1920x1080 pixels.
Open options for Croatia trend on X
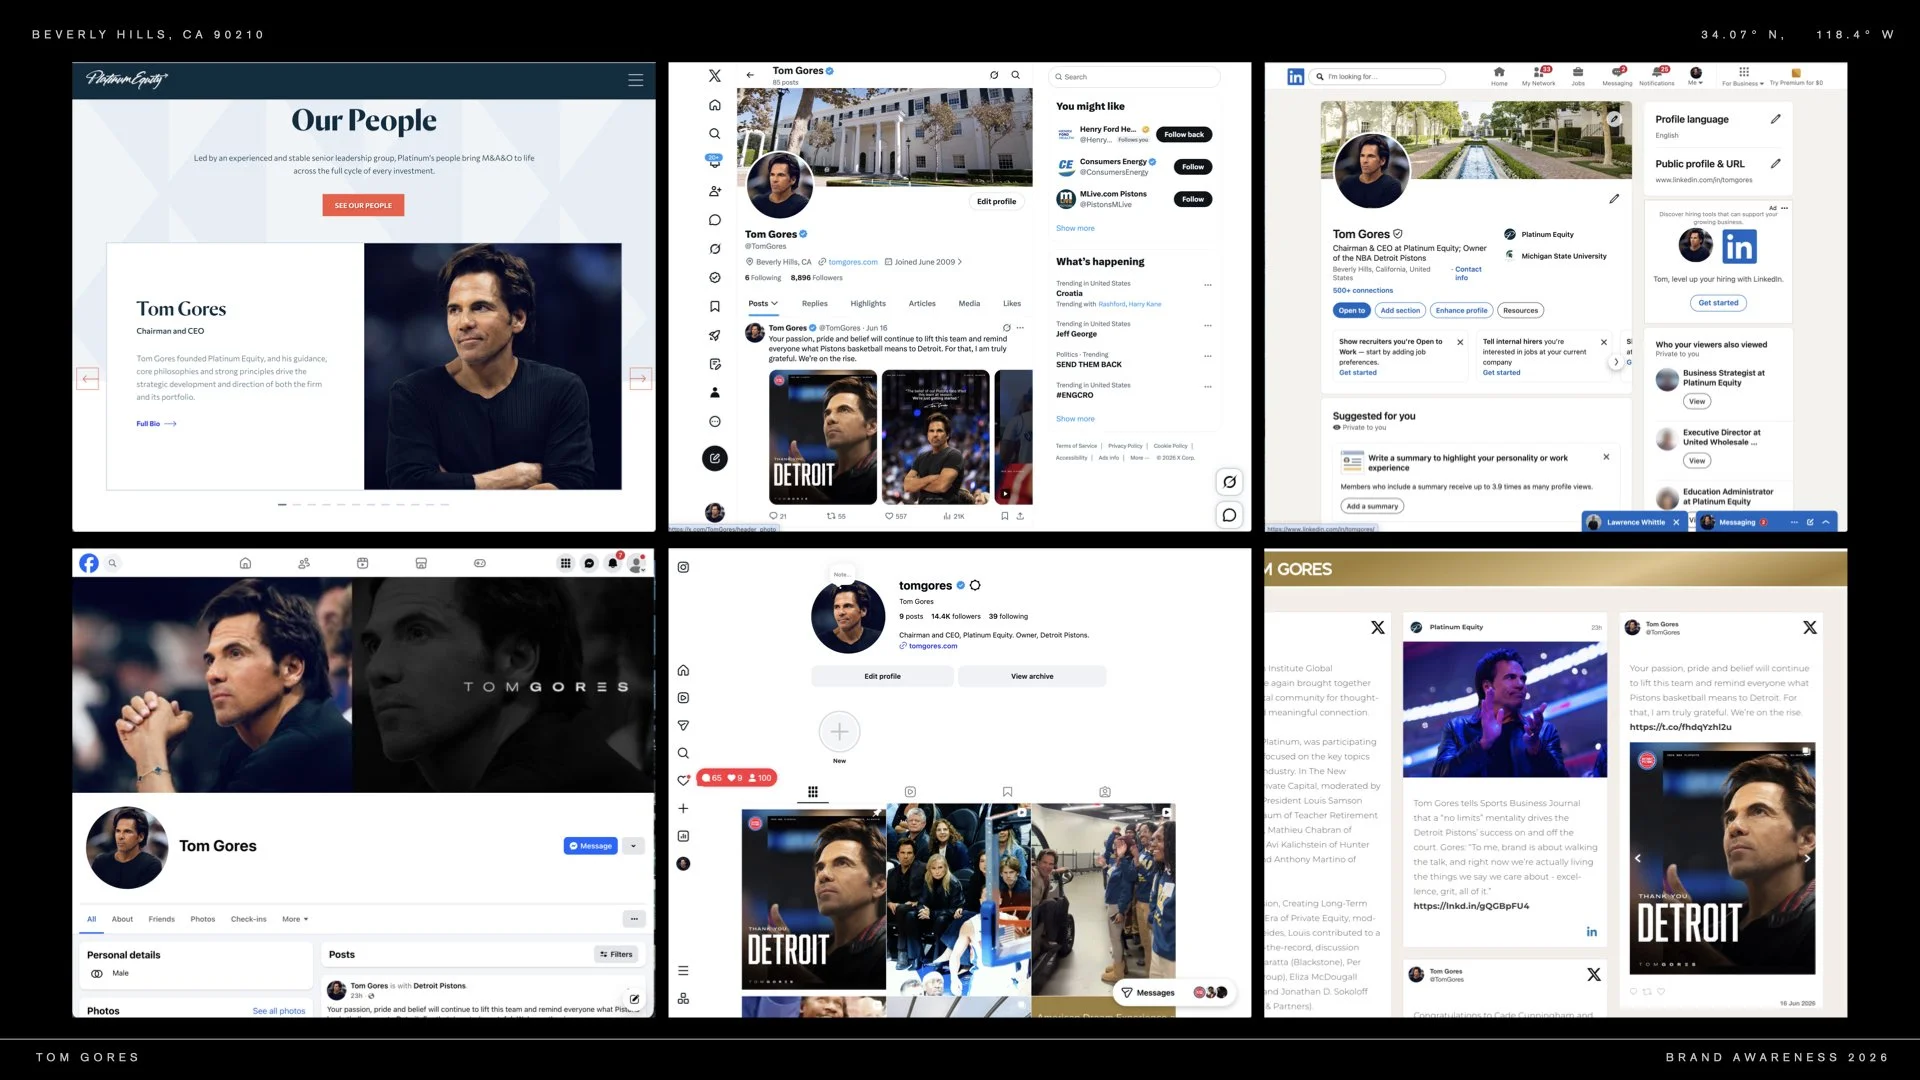coord(1207,285)
